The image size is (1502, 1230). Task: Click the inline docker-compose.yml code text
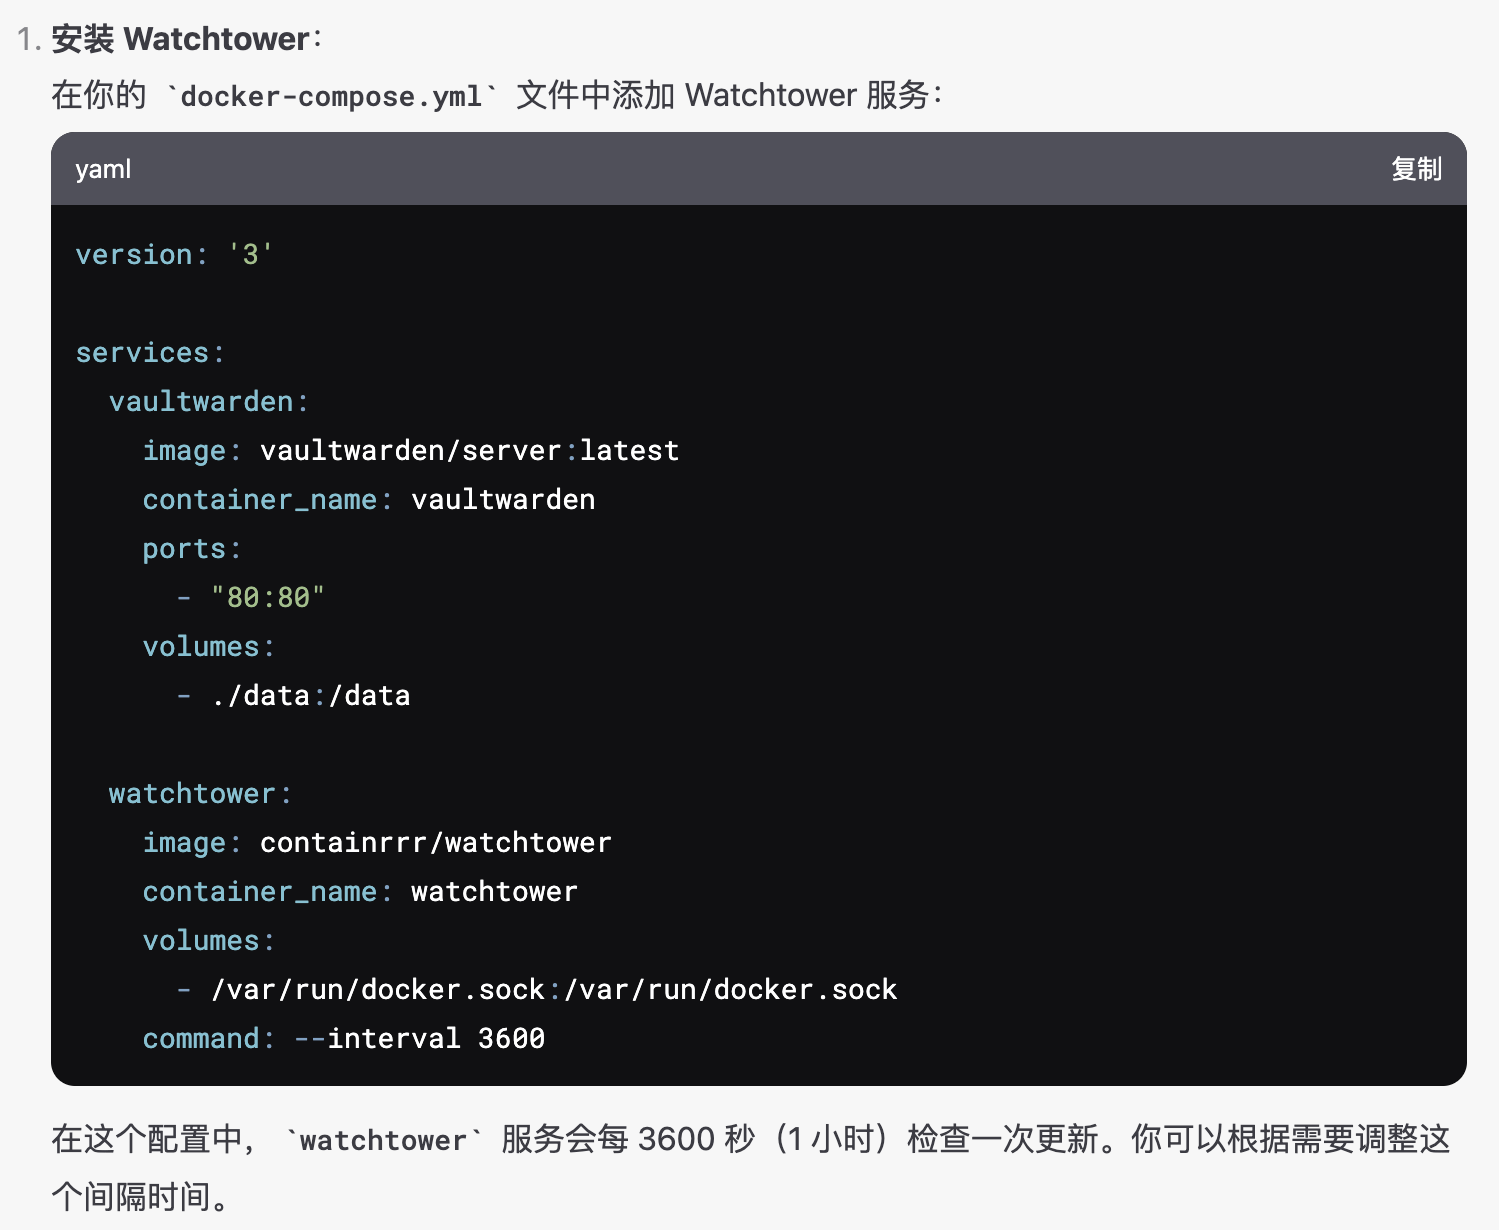331,97
